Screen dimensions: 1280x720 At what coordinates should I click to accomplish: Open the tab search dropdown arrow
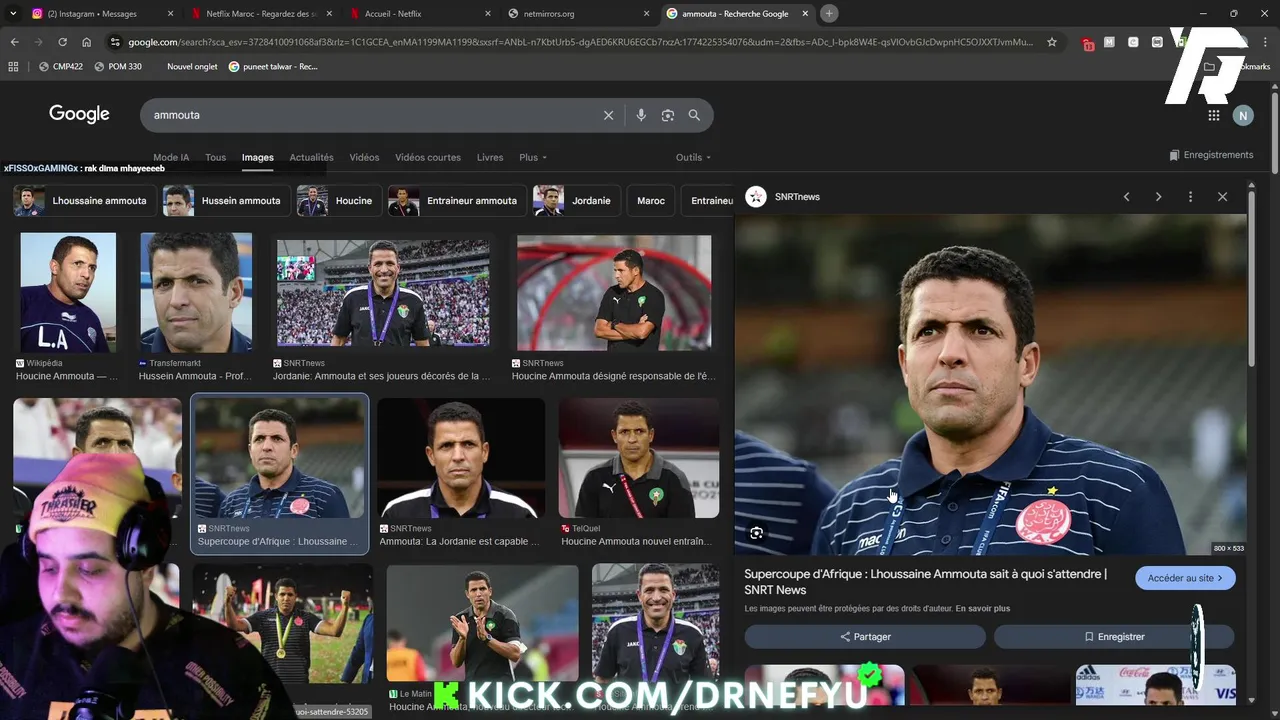point(13,13)
